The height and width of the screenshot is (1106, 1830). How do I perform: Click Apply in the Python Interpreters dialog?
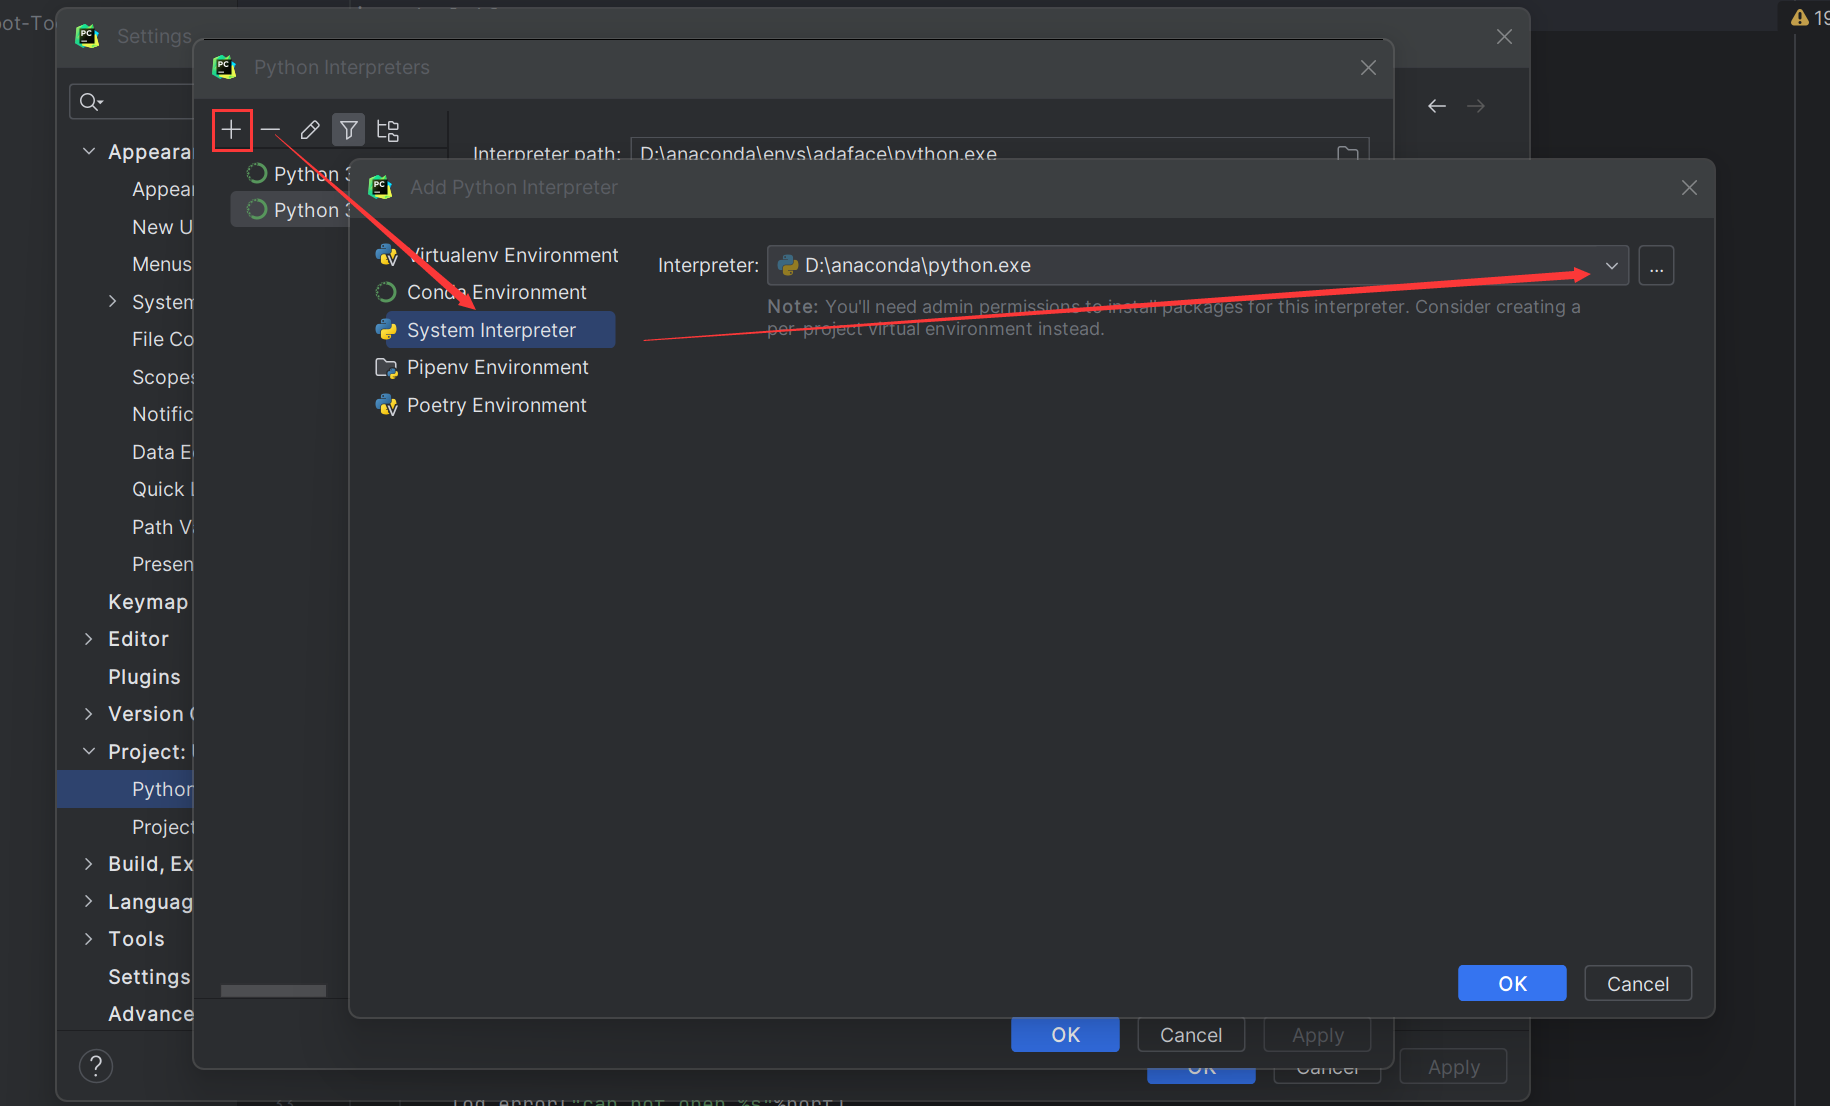point(1318,1035)
